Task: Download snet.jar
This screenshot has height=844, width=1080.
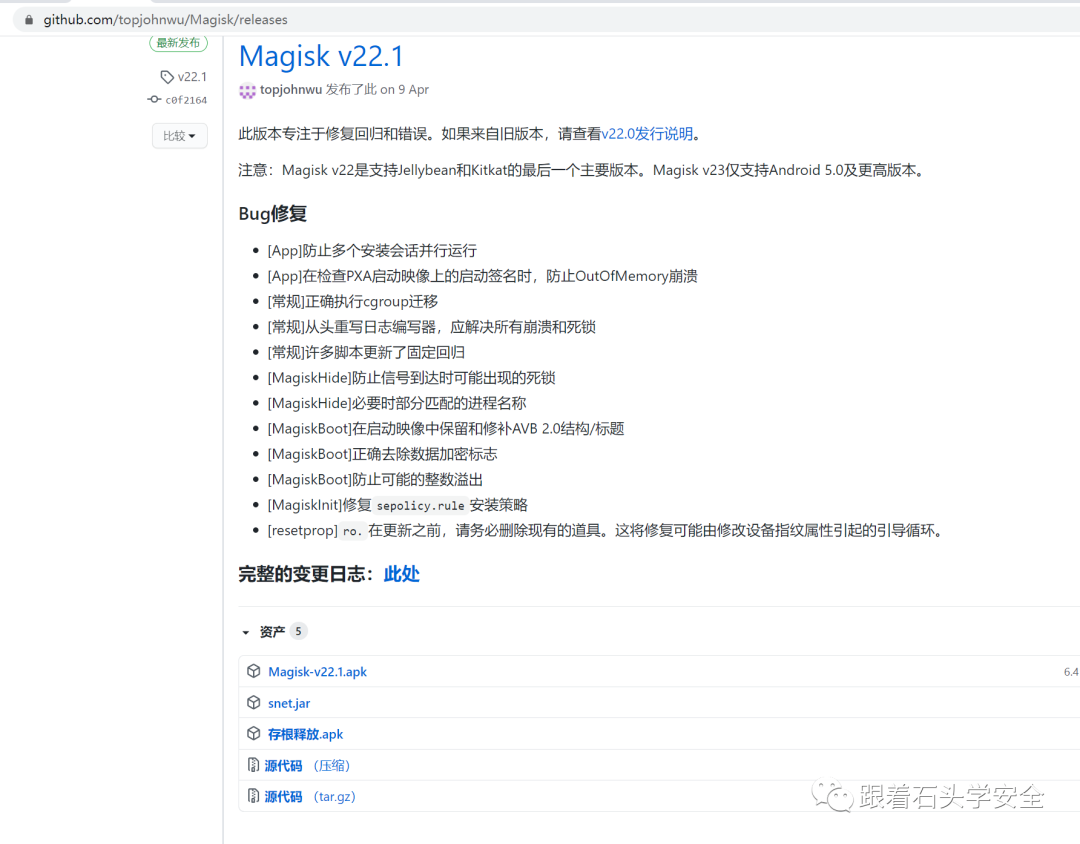Action: point(289,703)
